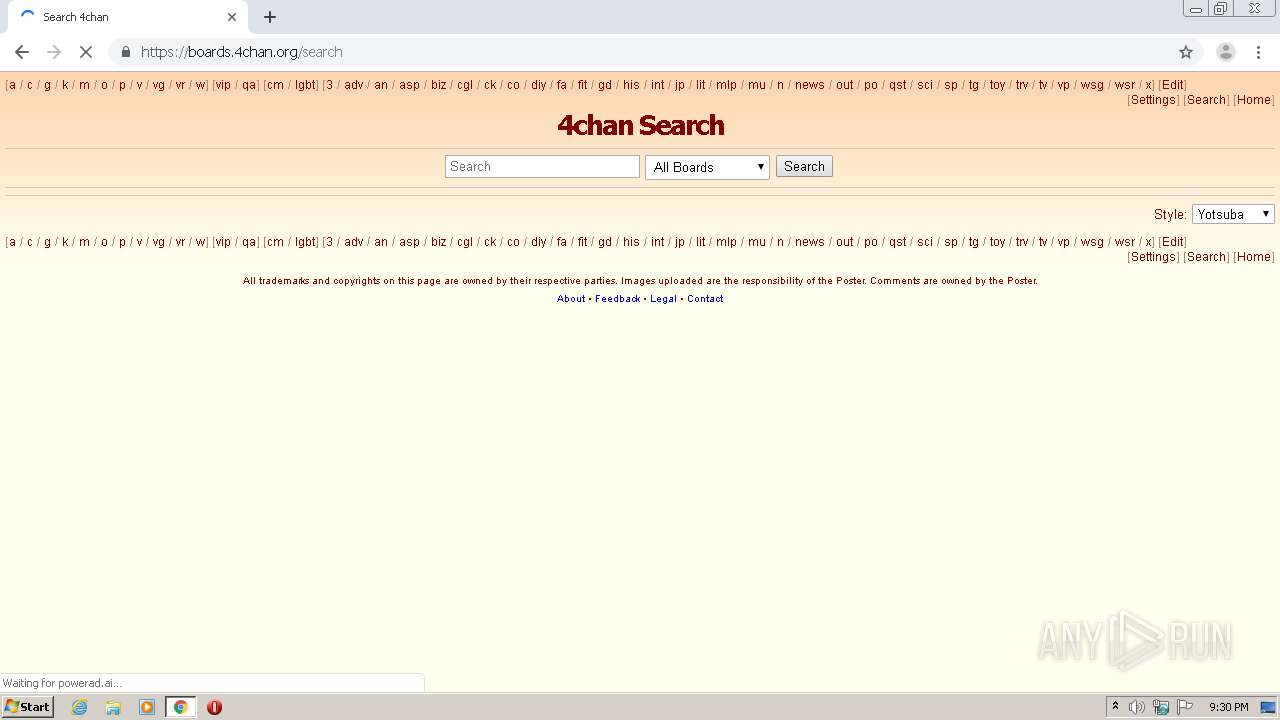Screen dimensions: 1280x720
Task: Click the 9:30 PM taskbar clock
Action: 1228,707
